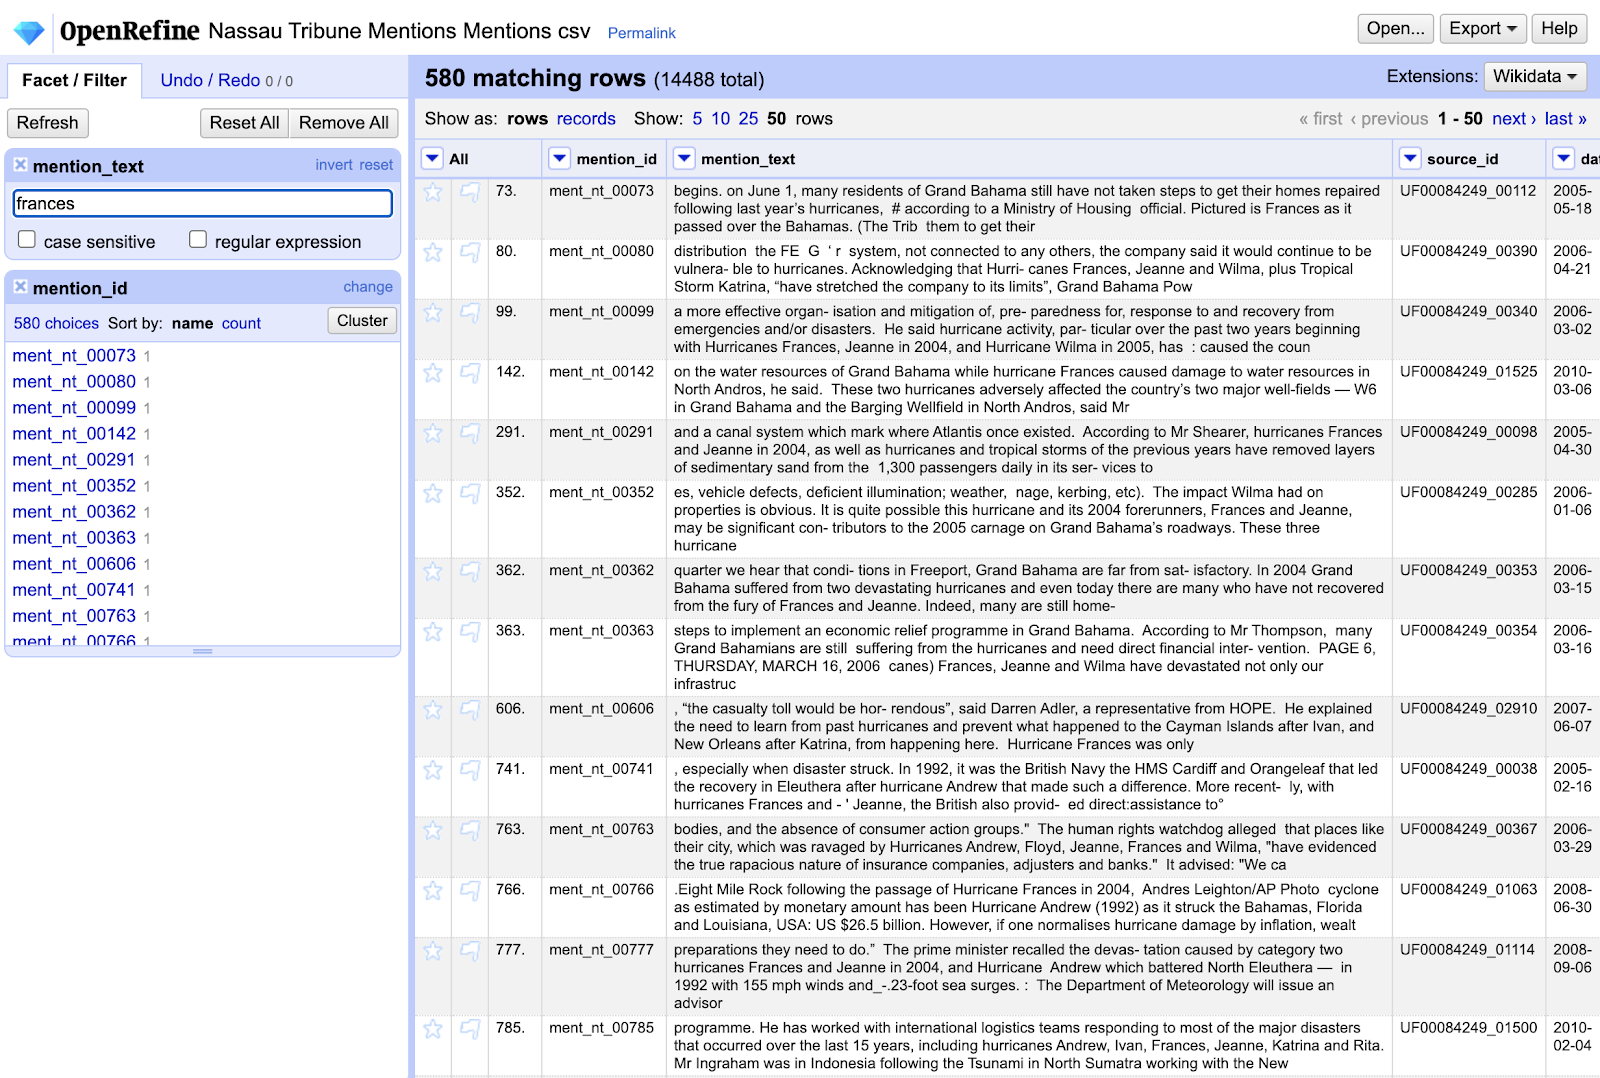Enable regular expression matching
The width and height of the screenshot is (1600, 1078).
coord(198,240)
